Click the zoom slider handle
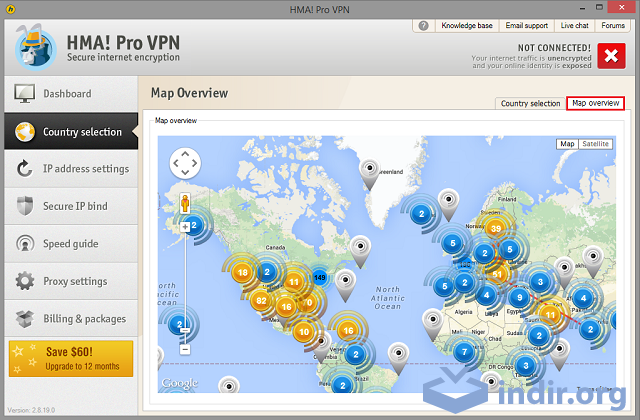The image size is (640, 420). coord(185,330)
